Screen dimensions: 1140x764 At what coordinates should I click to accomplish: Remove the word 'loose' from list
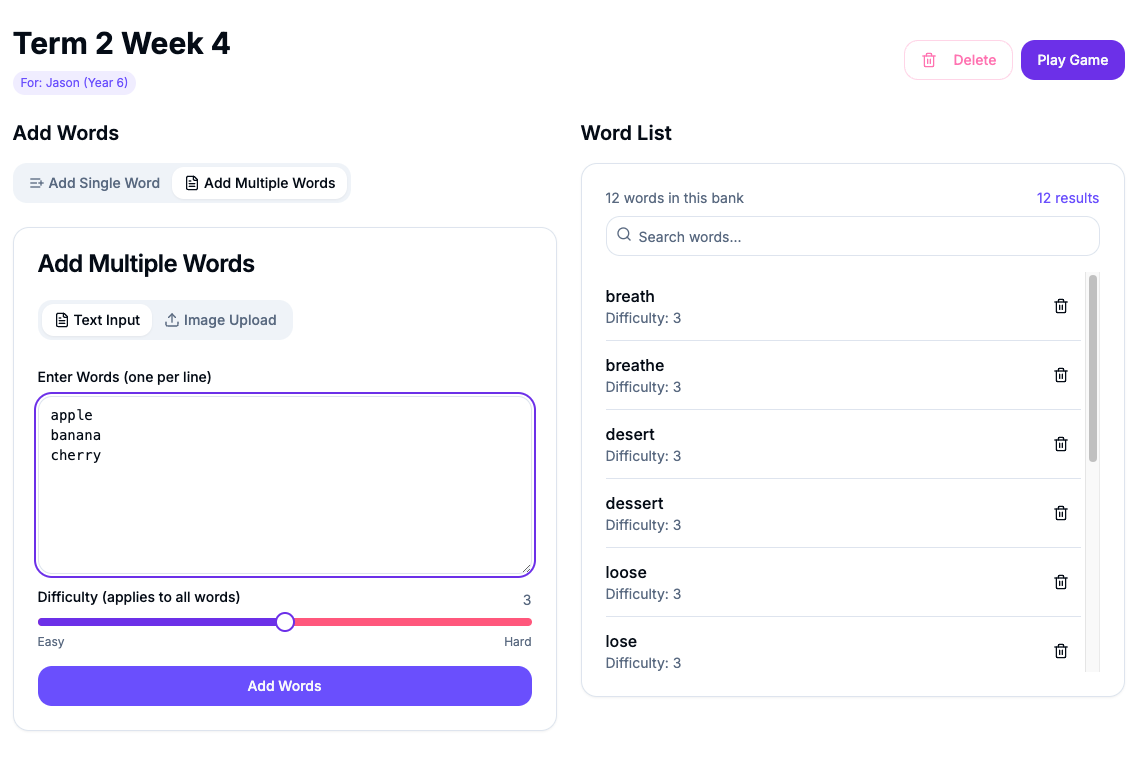coord(1061,582)
